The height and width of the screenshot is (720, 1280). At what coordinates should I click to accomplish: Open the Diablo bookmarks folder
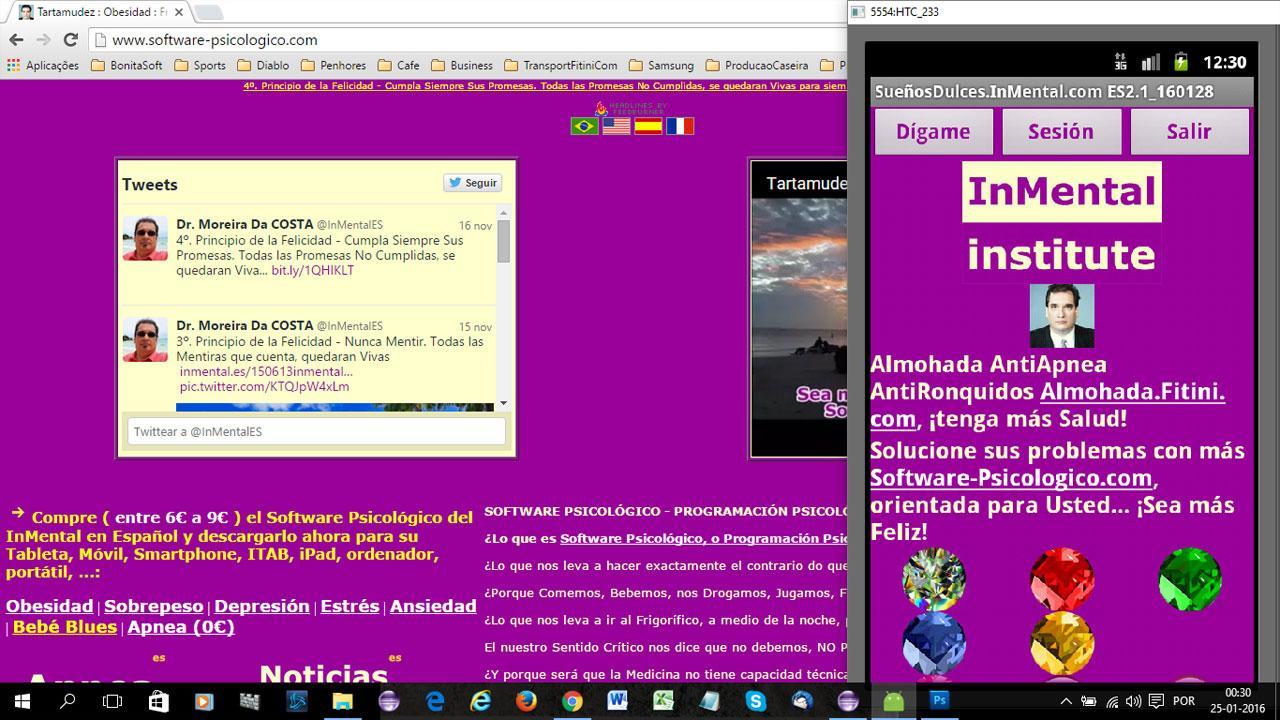263,65
